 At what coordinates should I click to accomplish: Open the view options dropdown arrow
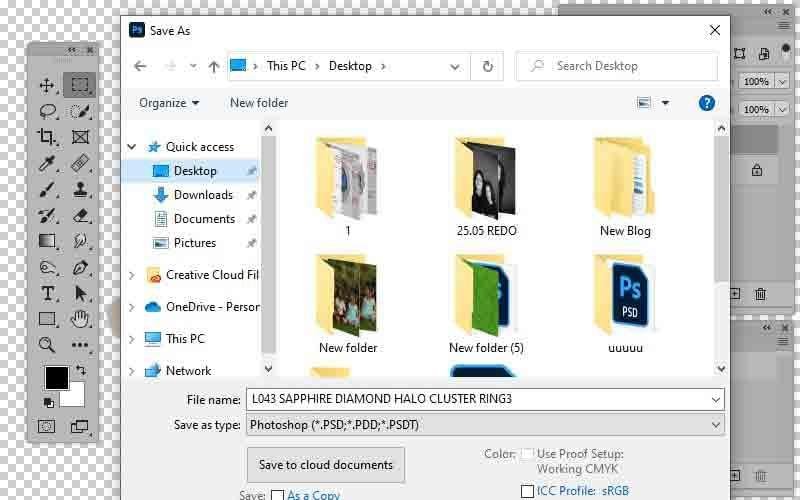[x=665, y=103]
